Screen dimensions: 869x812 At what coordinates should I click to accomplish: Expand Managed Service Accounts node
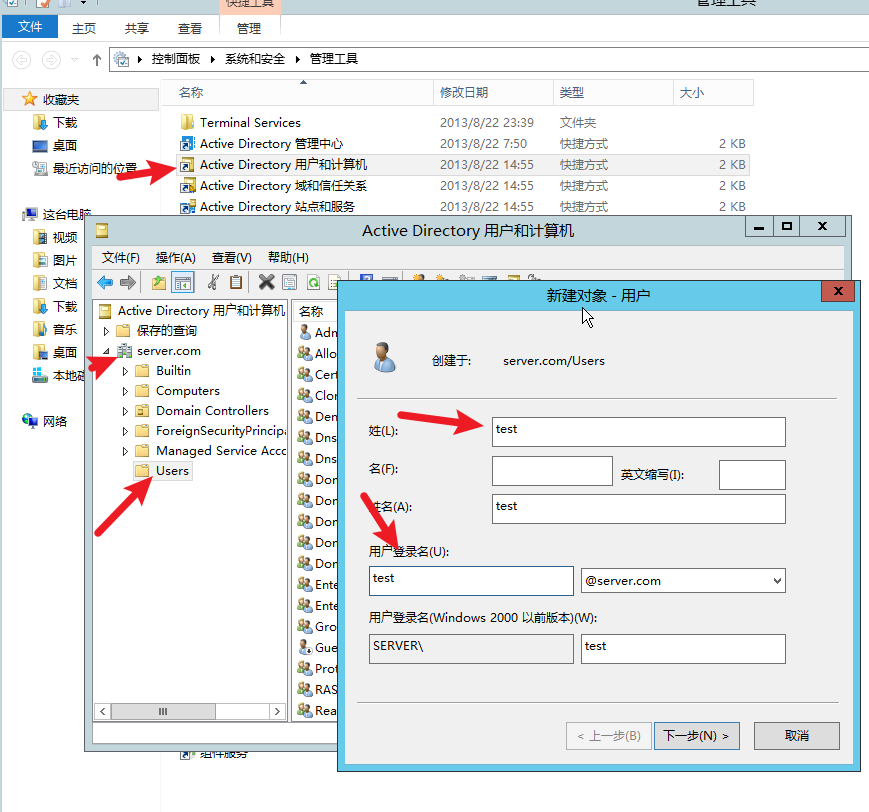click(x=125, y=451)
